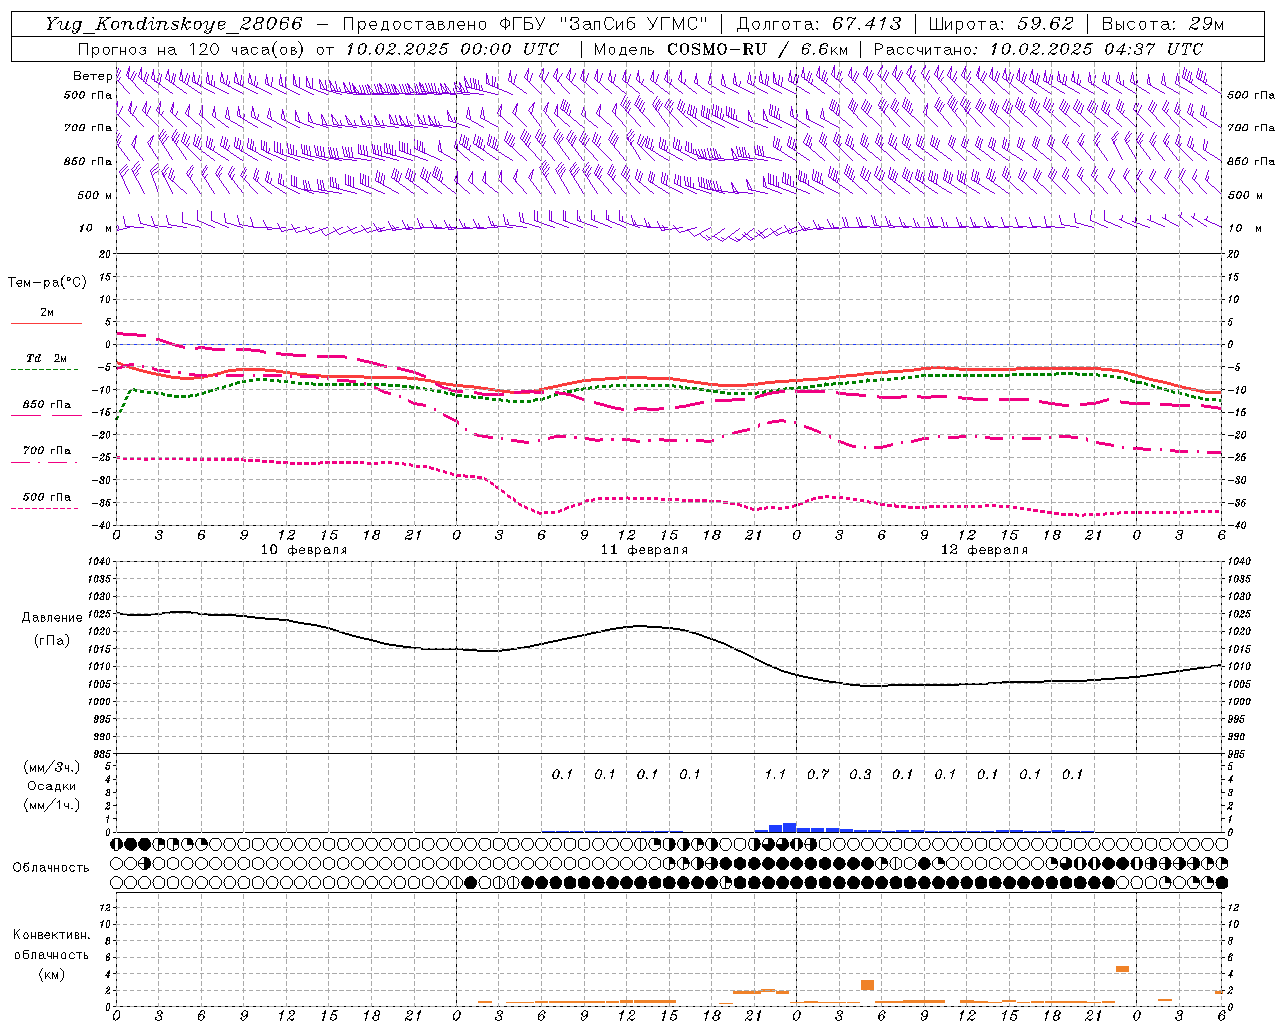Click the Широта: 59.62 latitude value
The width and height of the screenshot is (1280, 1024).
tap(1001, 24)
